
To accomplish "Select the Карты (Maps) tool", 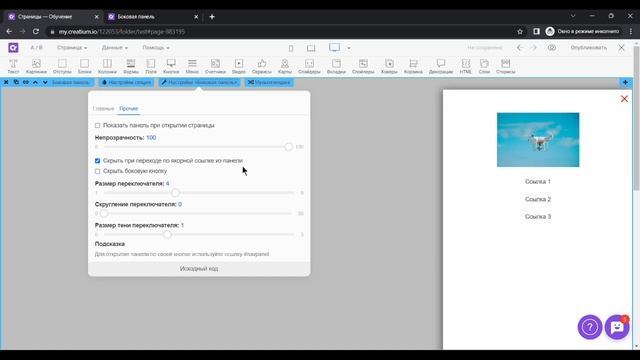I will [x=285, y=66].
